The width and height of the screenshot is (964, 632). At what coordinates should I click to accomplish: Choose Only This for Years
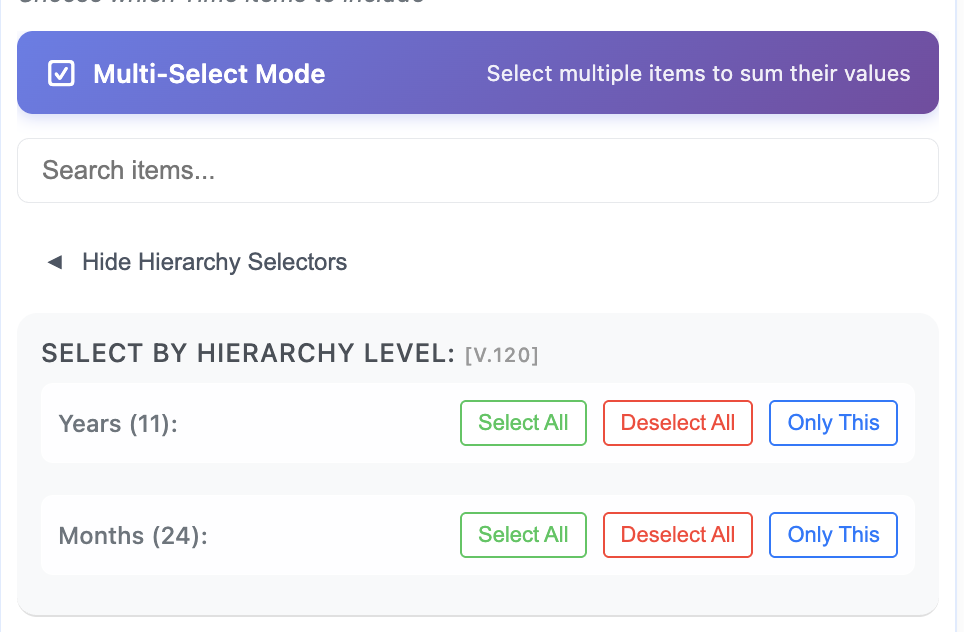point(833,423)
